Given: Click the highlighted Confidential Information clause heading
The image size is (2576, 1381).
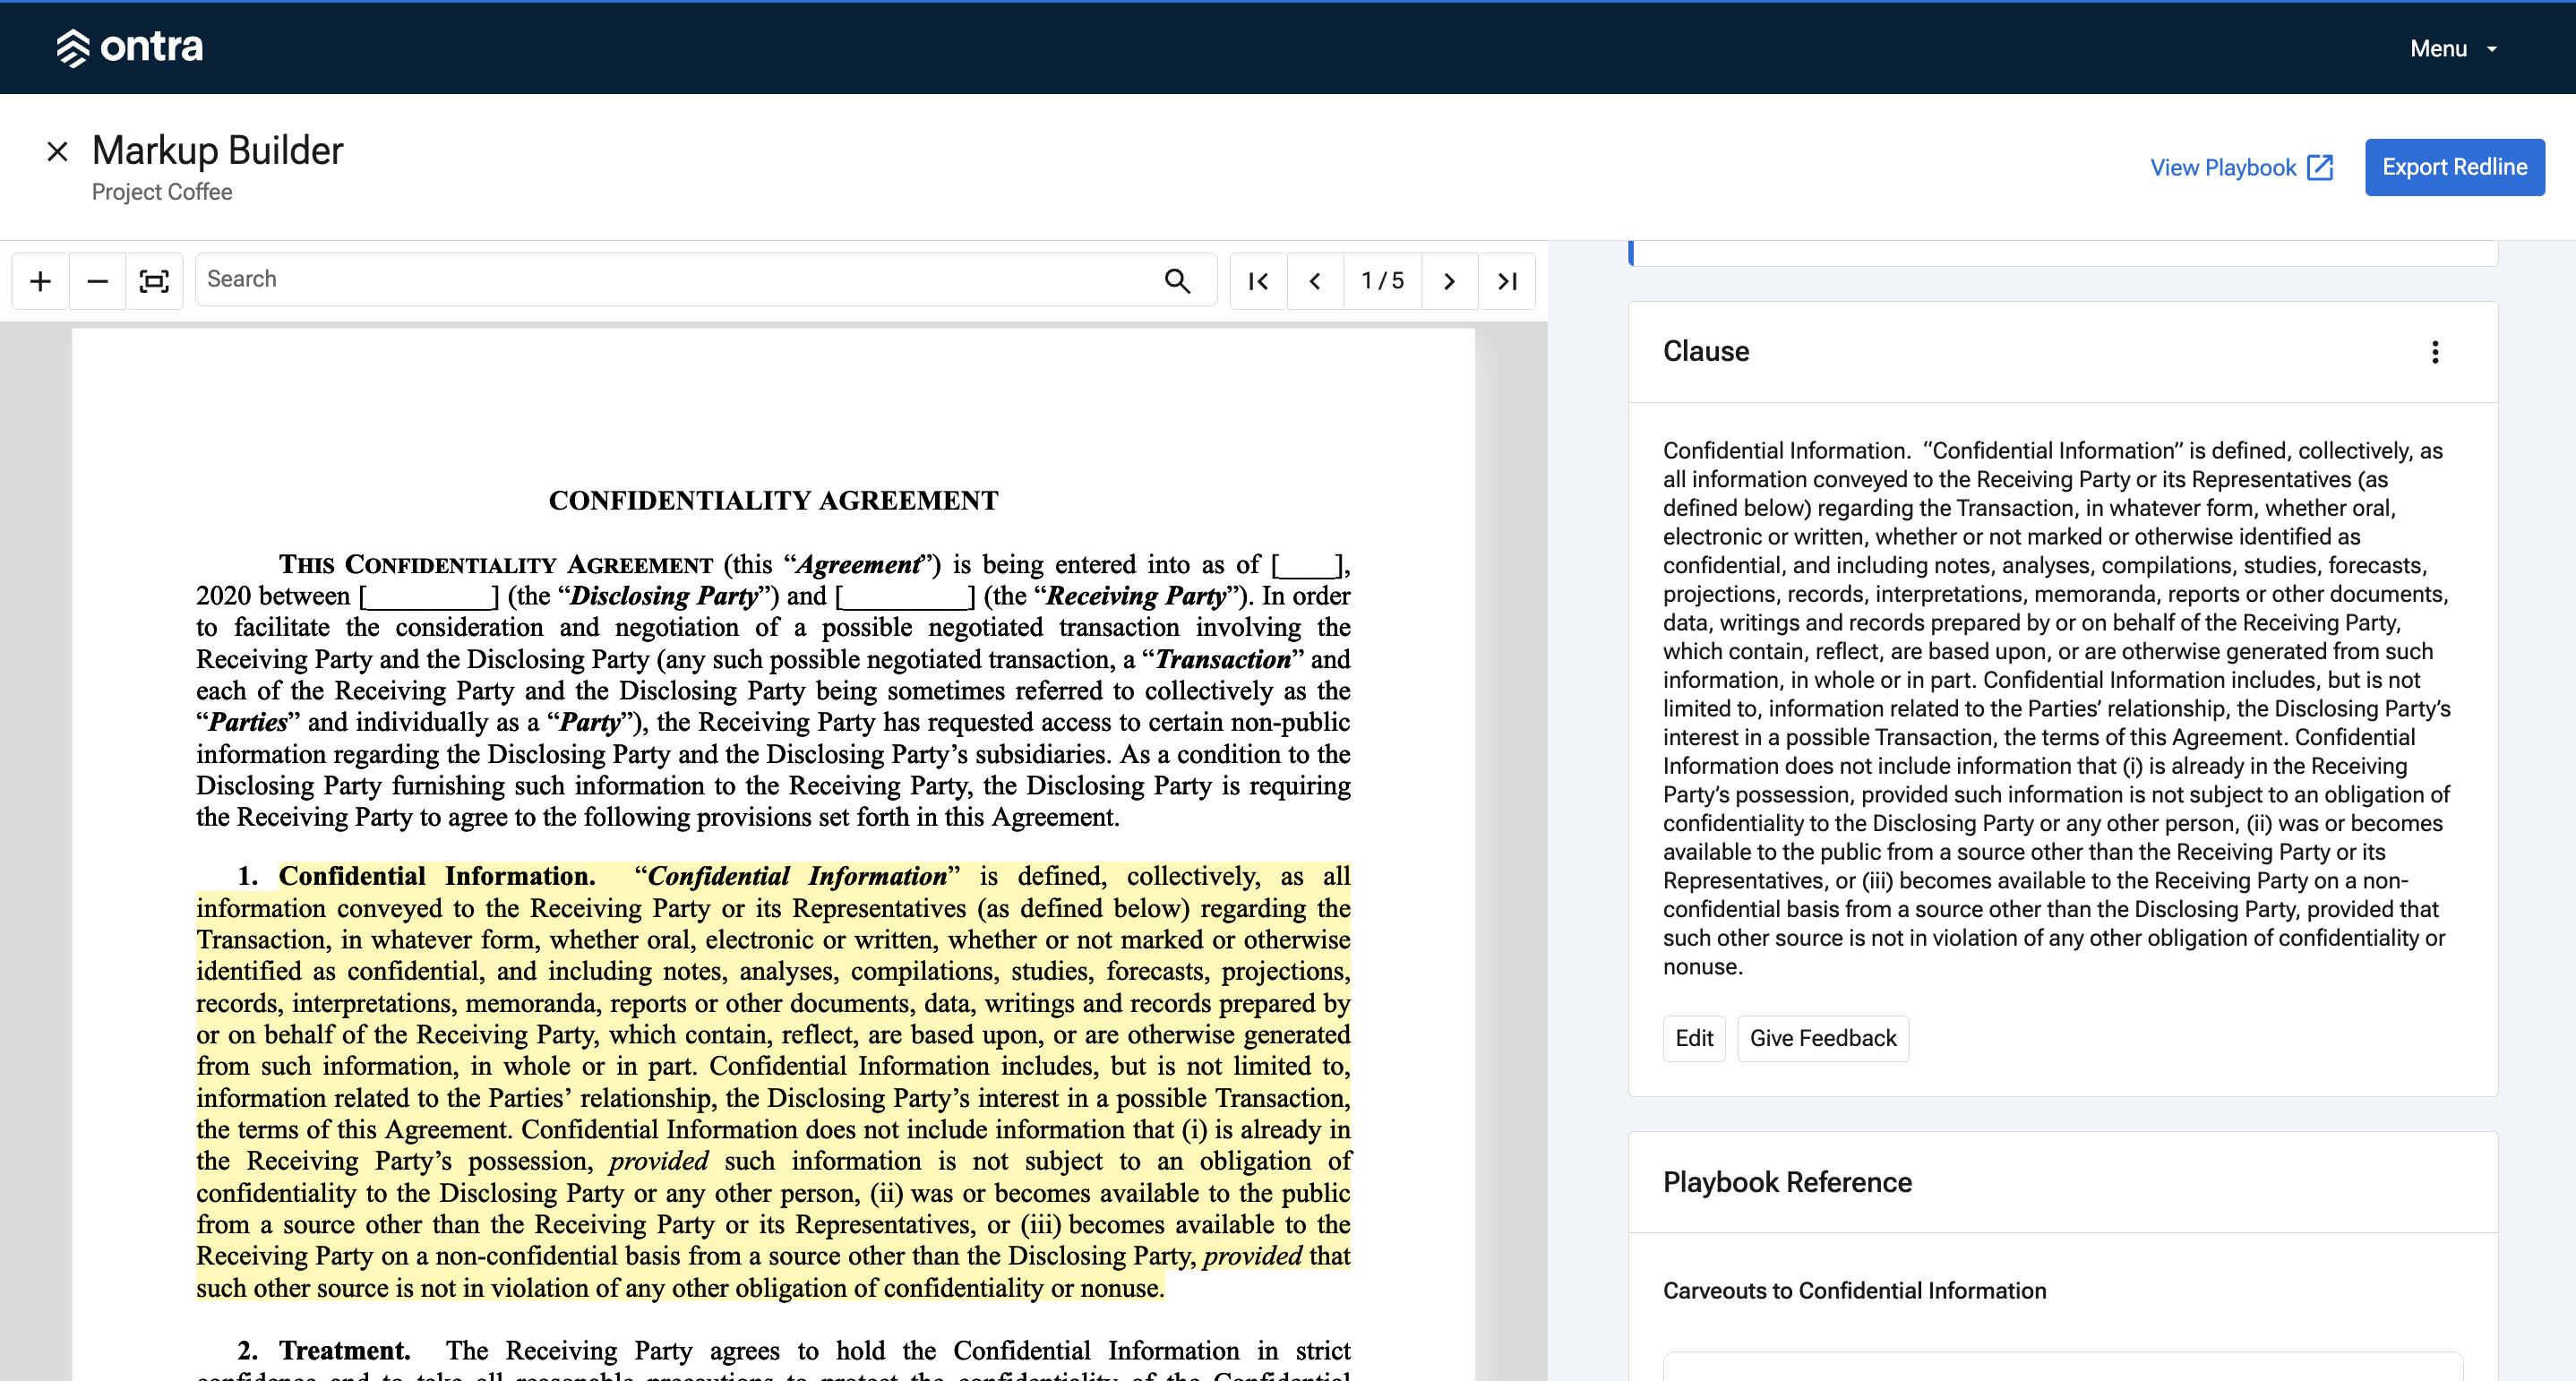Looking at the screenshot, I should click(x=436, y=876).
